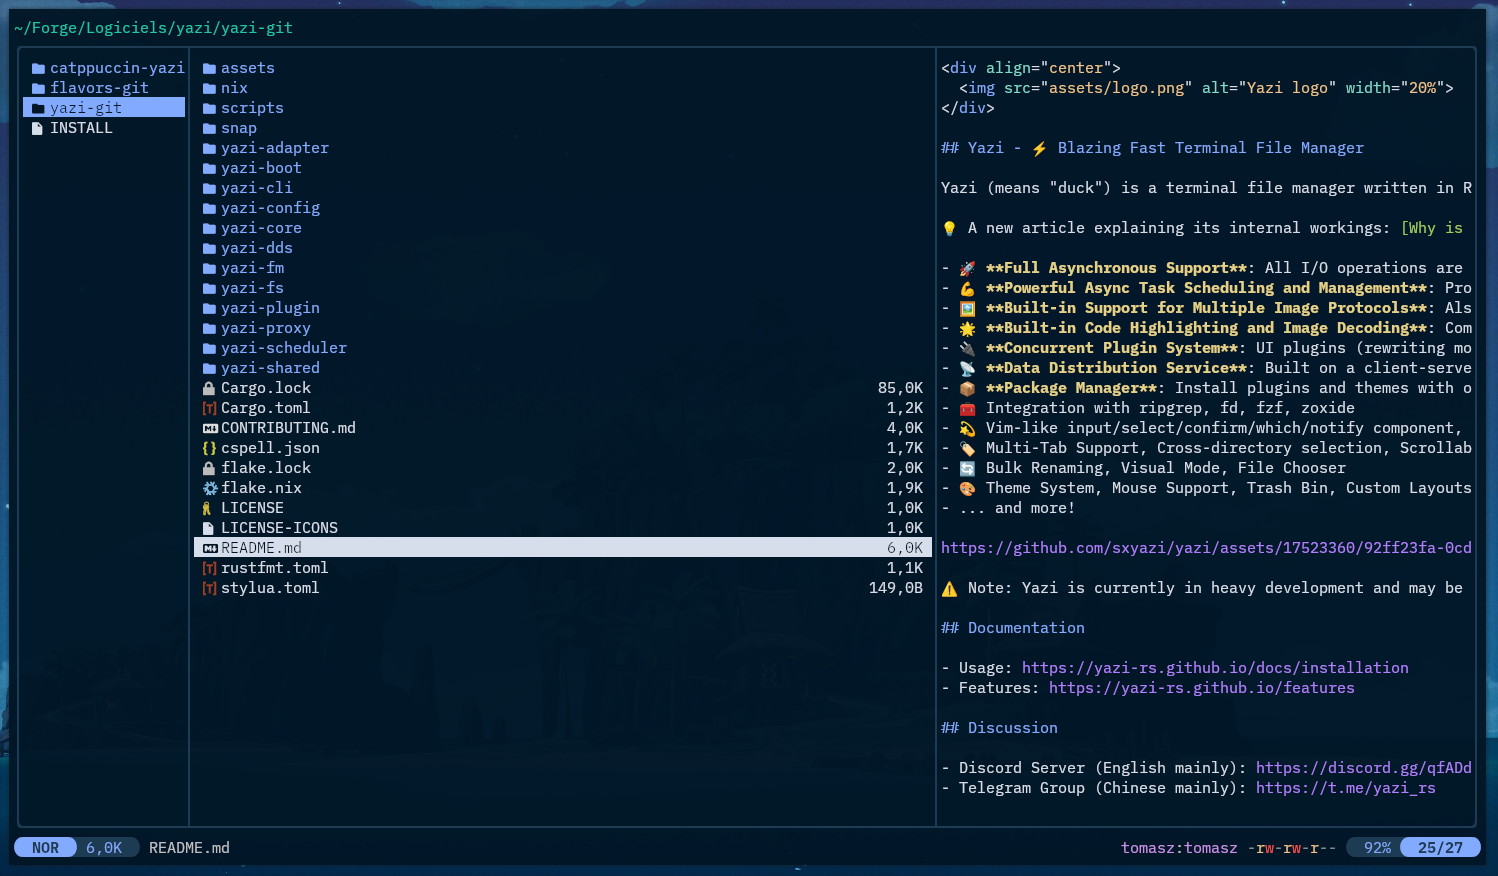Click the 85,0K size of Cargo.lock

[x=900, y=388]
